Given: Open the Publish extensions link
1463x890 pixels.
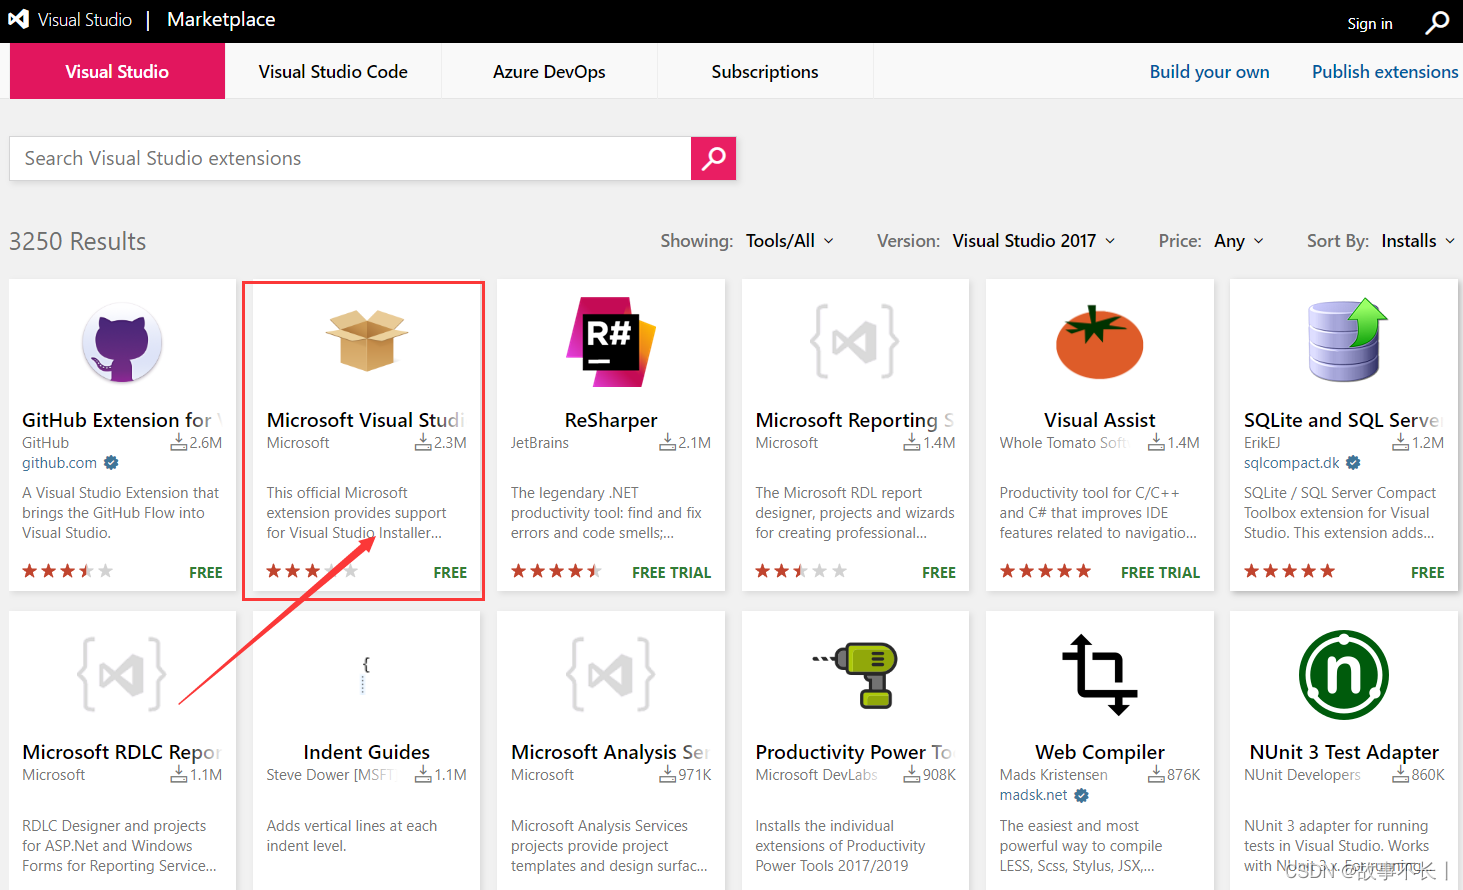Looking at the screenshot, I should coord(1385,71).
